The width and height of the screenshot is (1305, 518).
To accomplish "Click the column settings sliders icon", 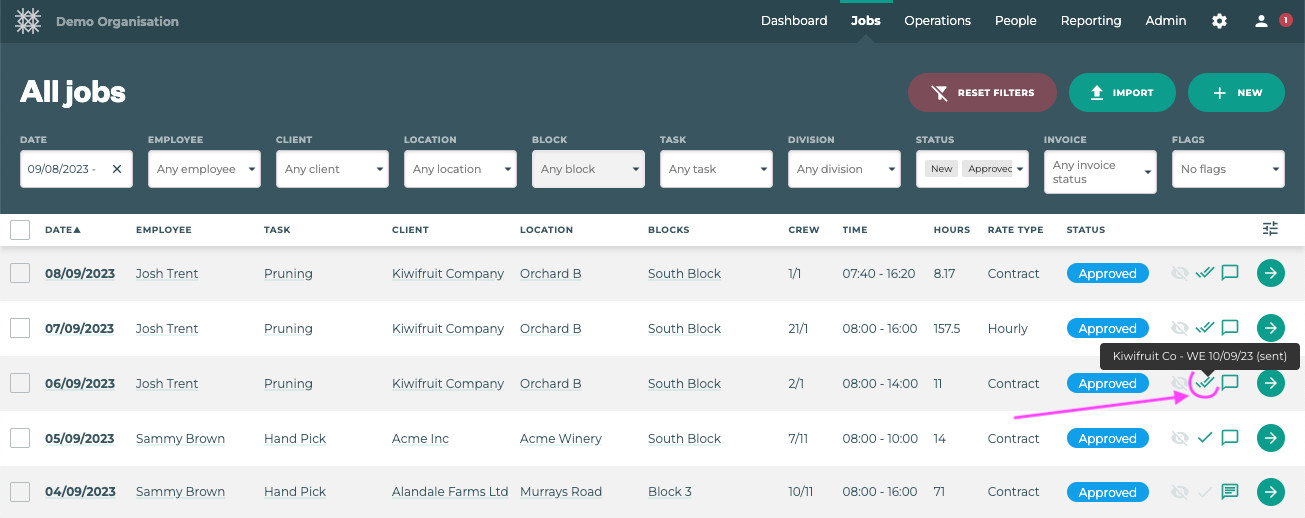I will pyautogui.click(x=1270, y=229).
